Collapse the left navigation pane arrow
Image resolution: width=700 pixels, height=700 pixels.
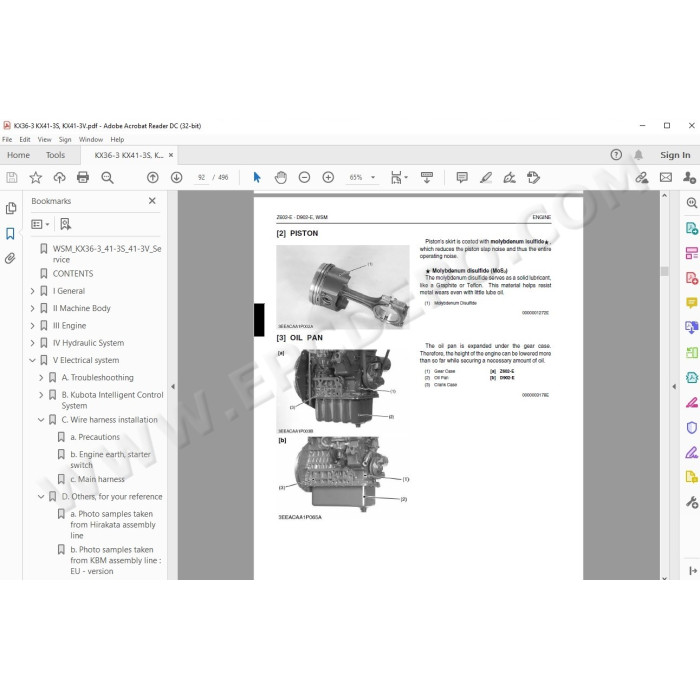pos(173,387)
